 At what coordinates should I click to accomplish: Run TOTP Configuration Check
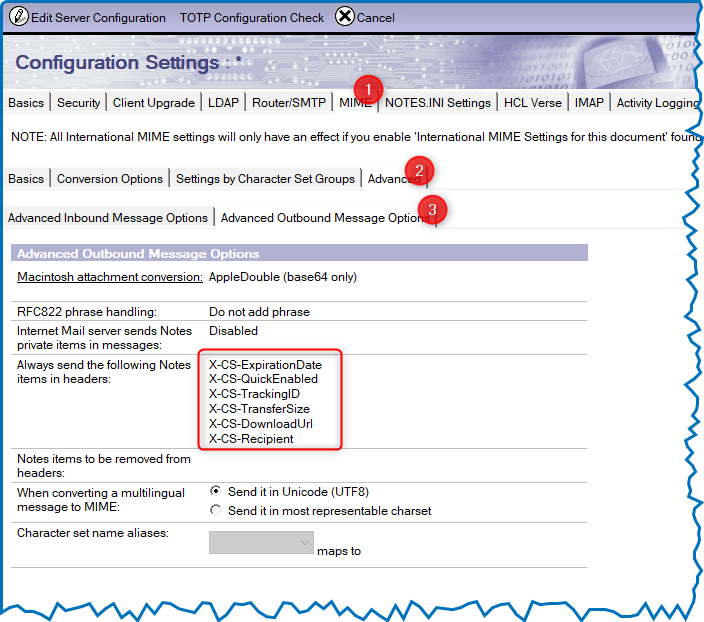click(252, 18)
